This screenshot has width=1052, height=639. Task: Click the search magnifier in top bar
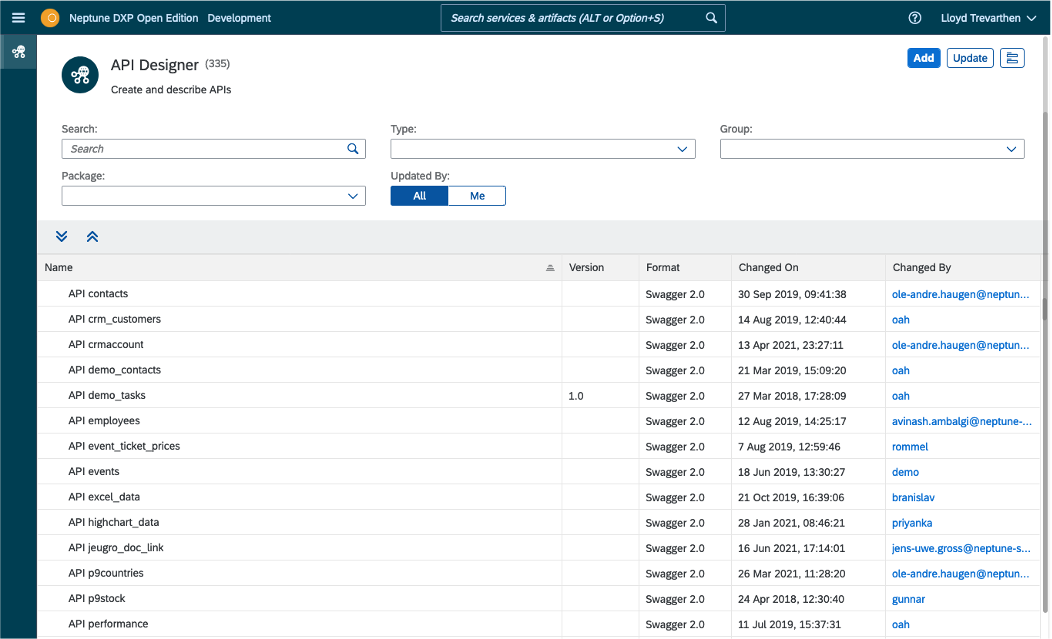pyautogui.click(x=711, y=18)
